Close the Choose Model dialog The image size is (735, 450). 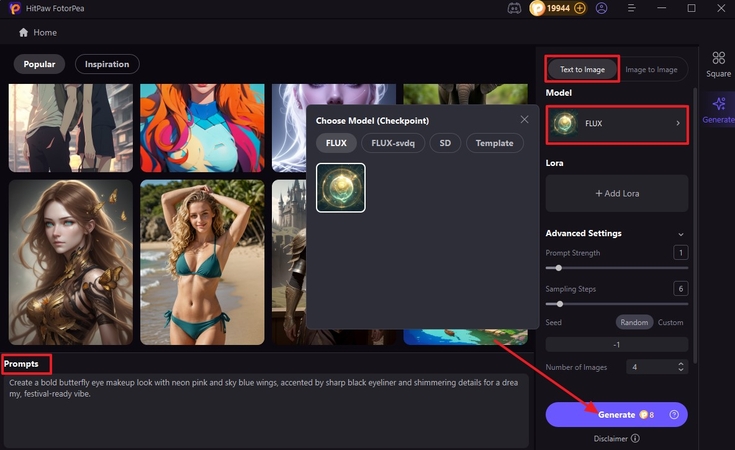pos(525,120)
